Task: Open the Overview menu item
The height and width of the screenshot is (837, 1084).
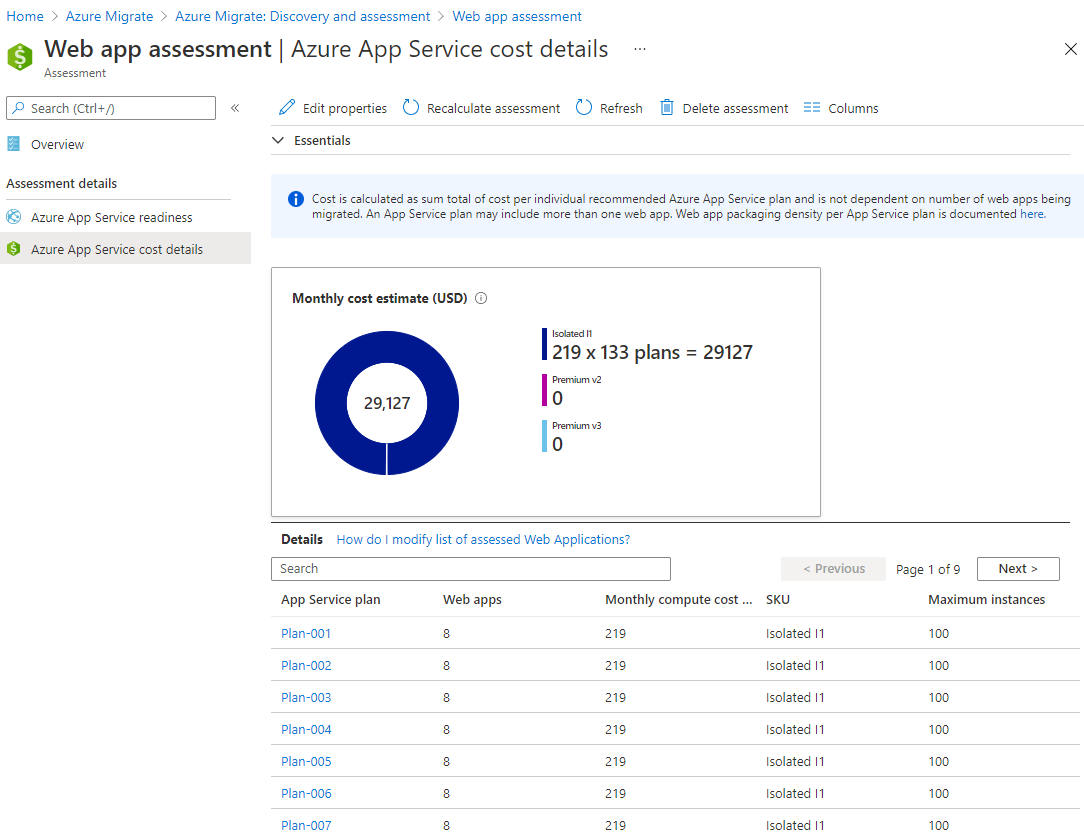Action: tap(57, 145)
